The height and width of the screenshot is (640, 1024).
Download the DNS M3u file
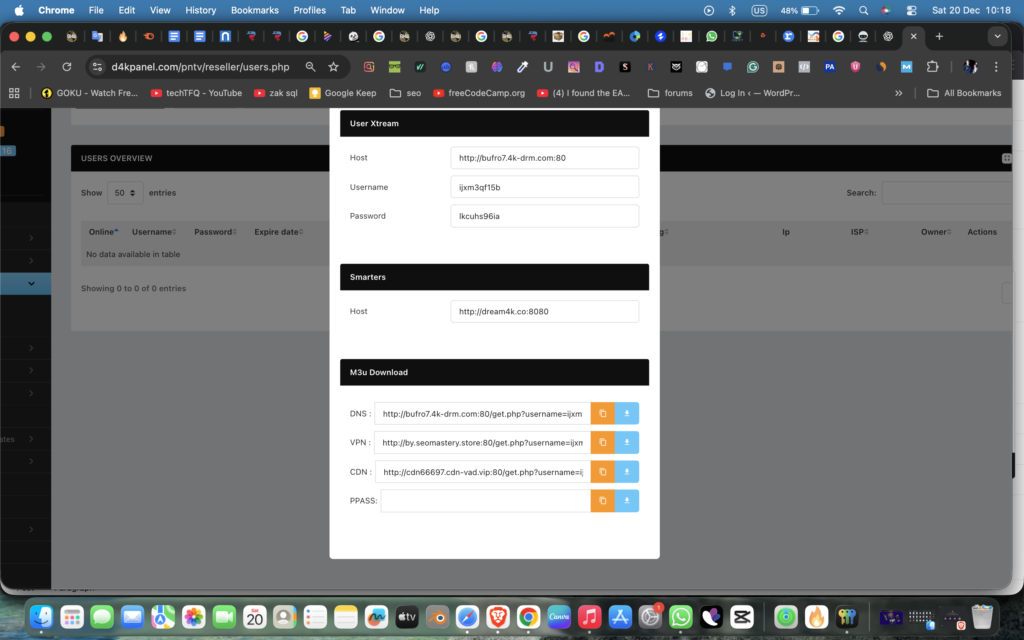click(x=627, y=413)
